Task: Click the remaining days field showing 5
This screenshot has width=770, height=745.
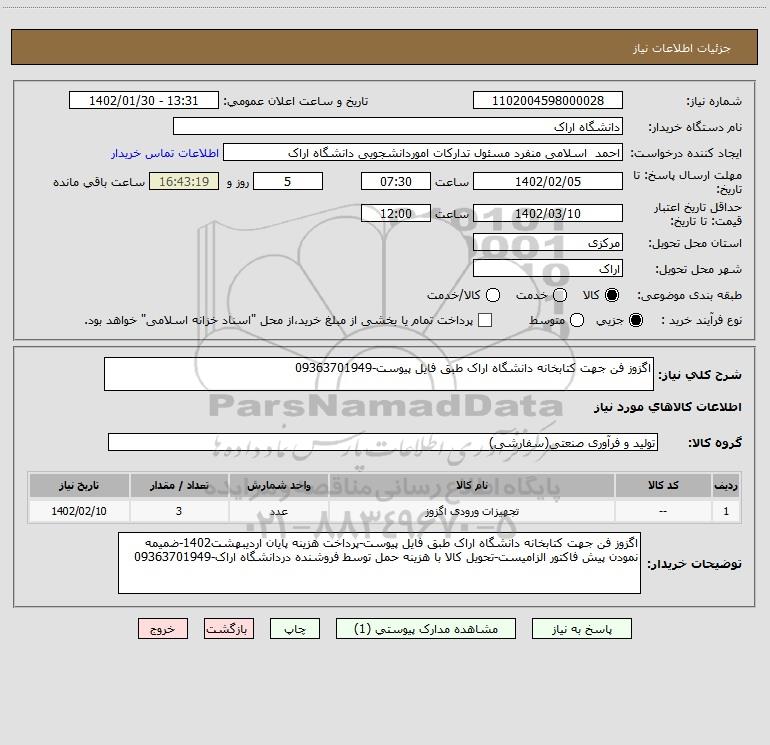Action: pyautogui.click(x=288, y=181)
